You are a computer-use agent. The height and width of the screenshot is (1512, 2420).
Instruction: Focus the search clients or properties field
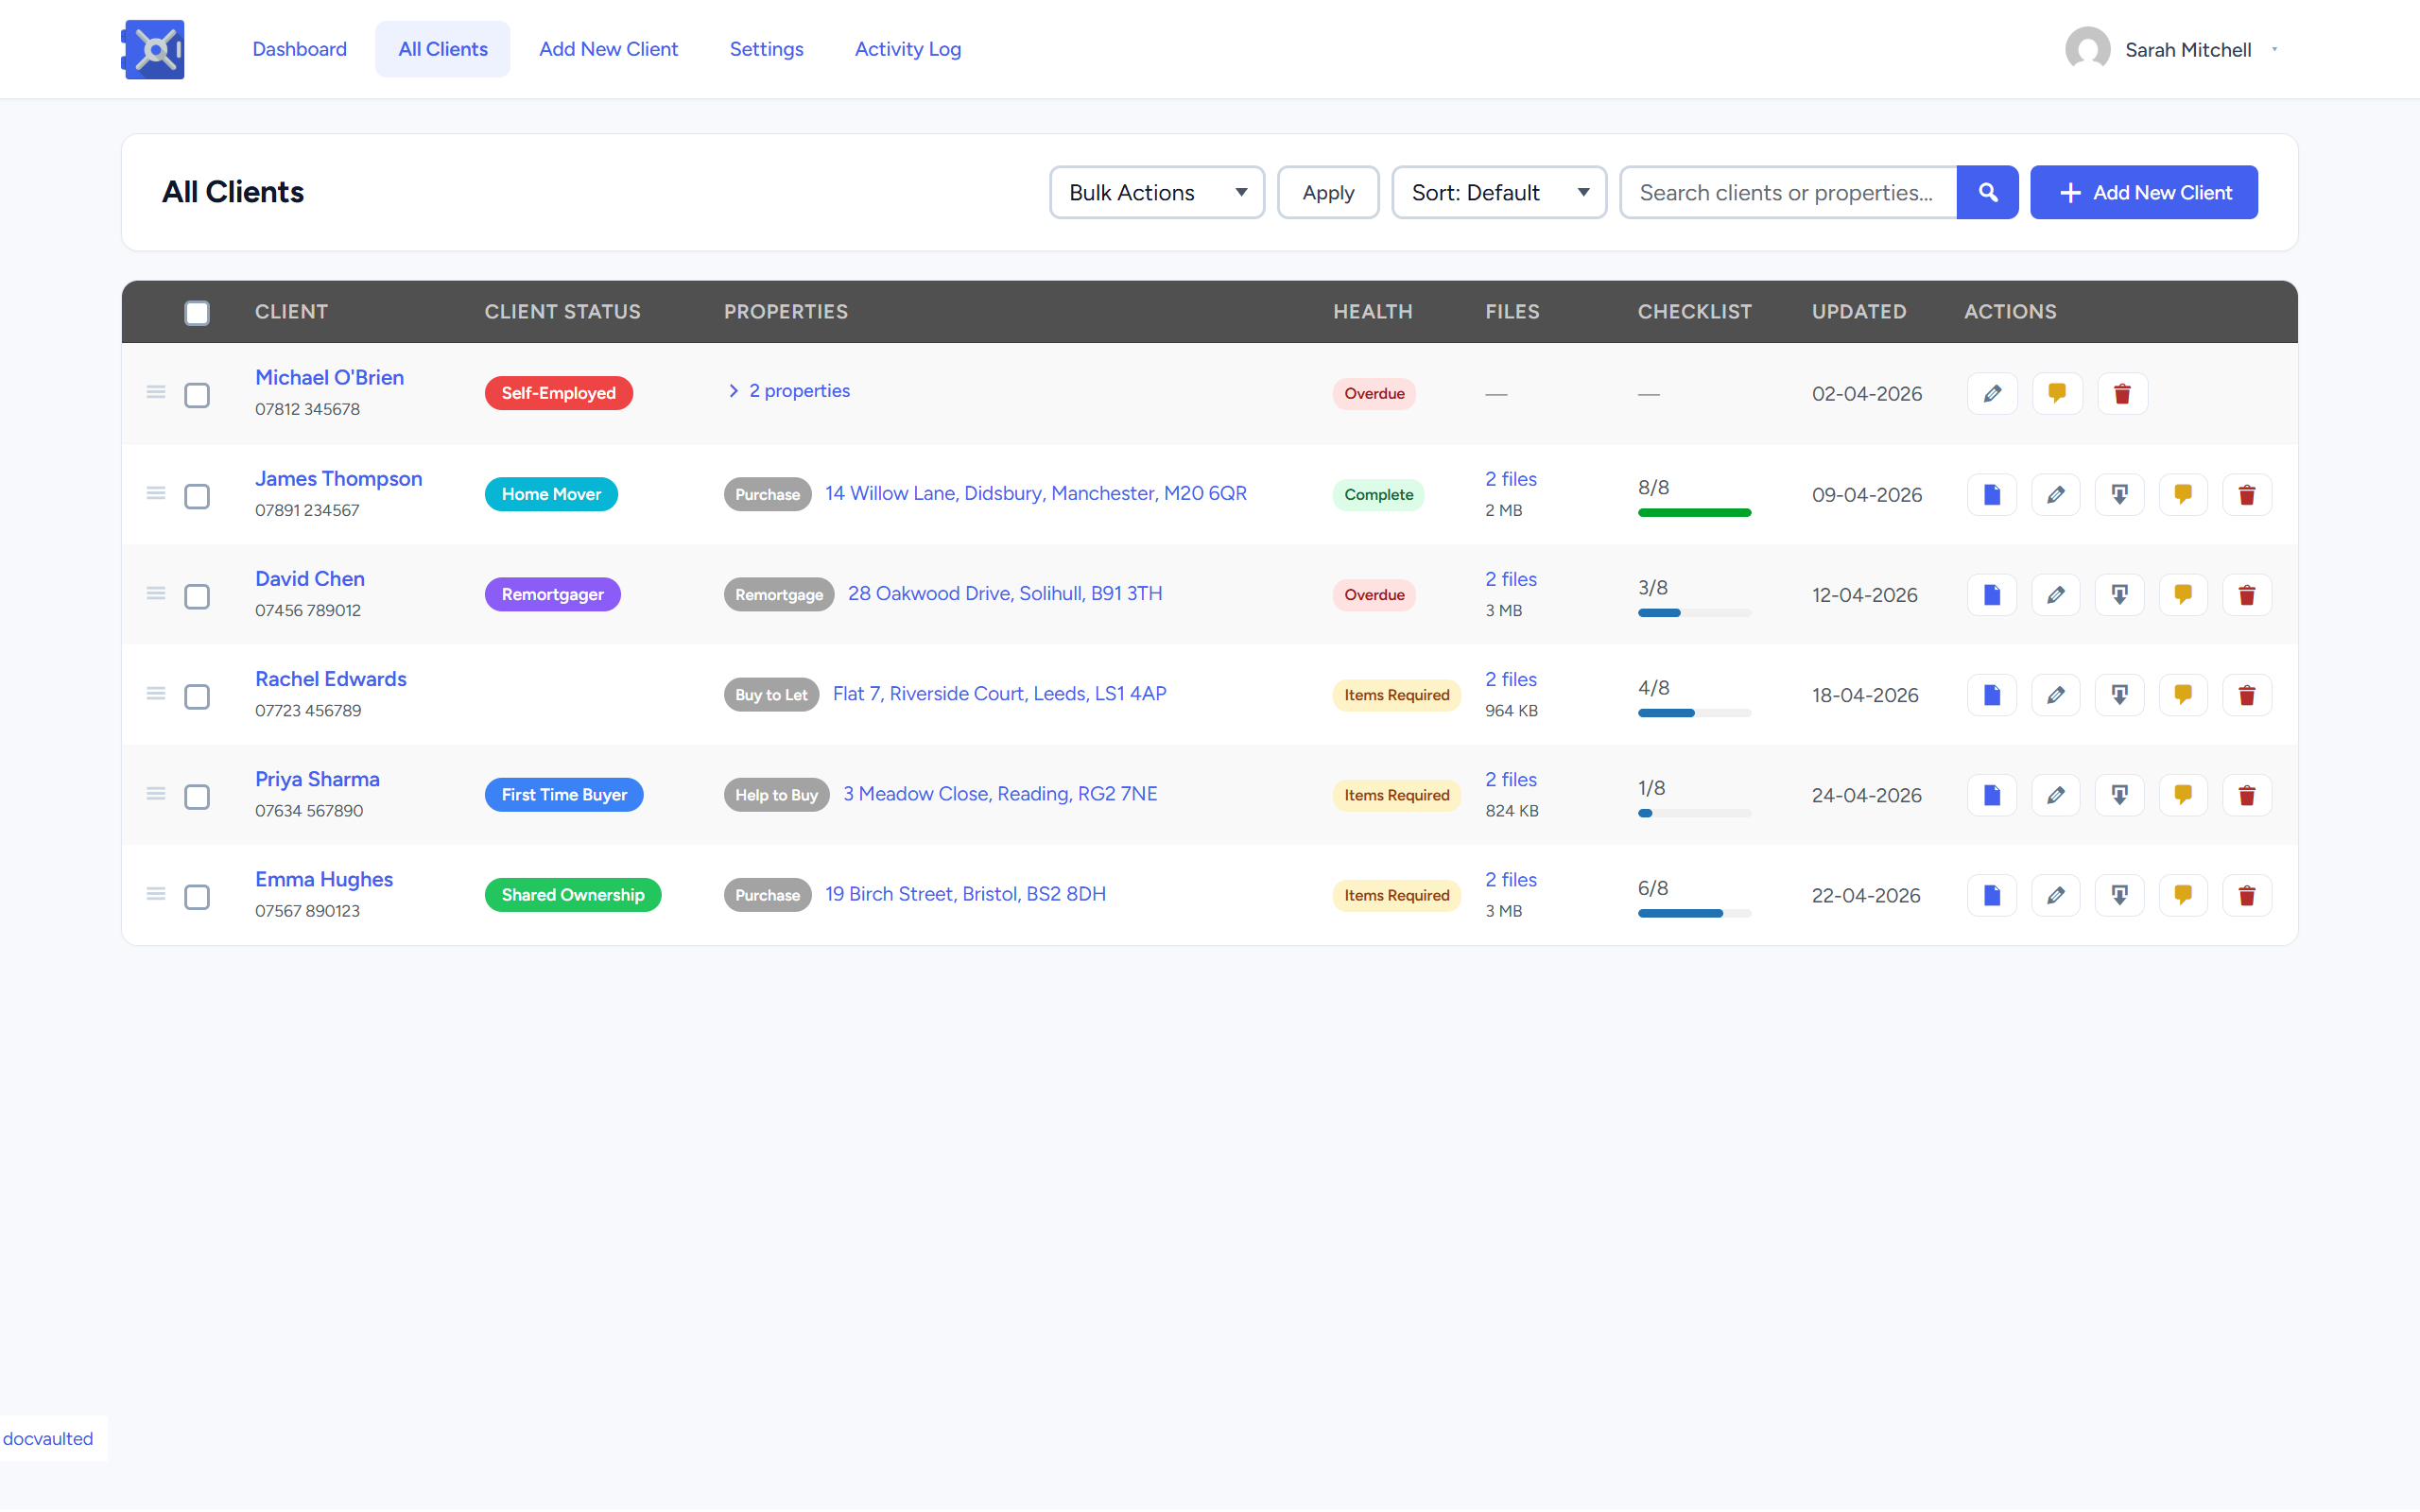point(1788,192)
